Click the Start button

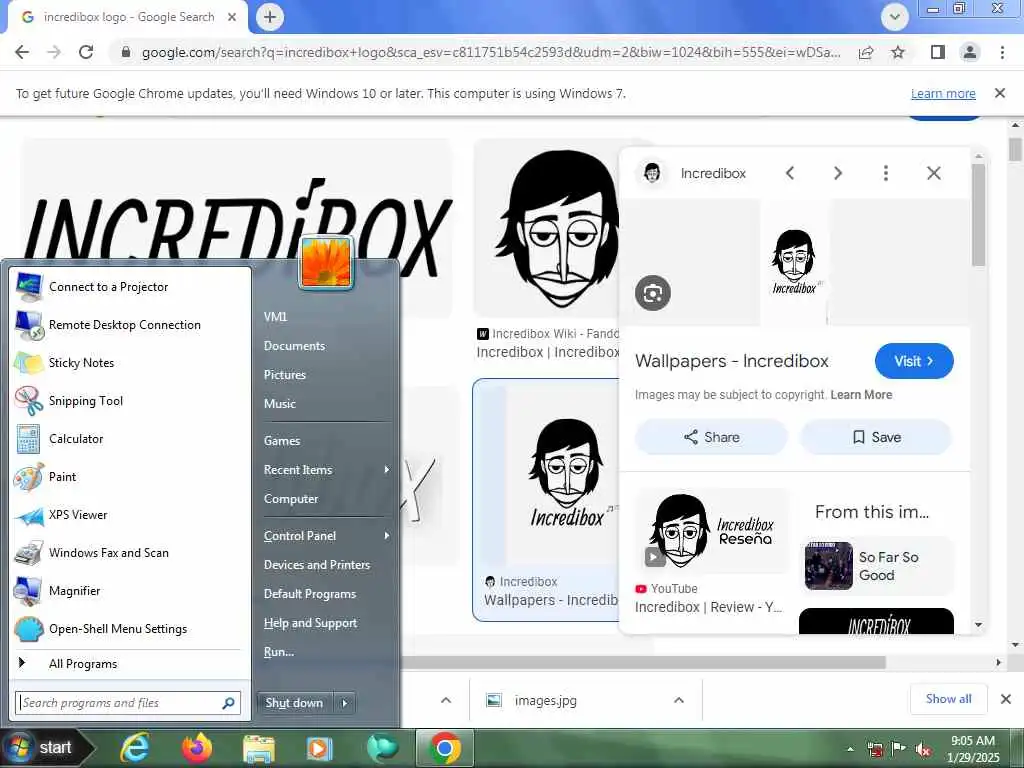46,748
